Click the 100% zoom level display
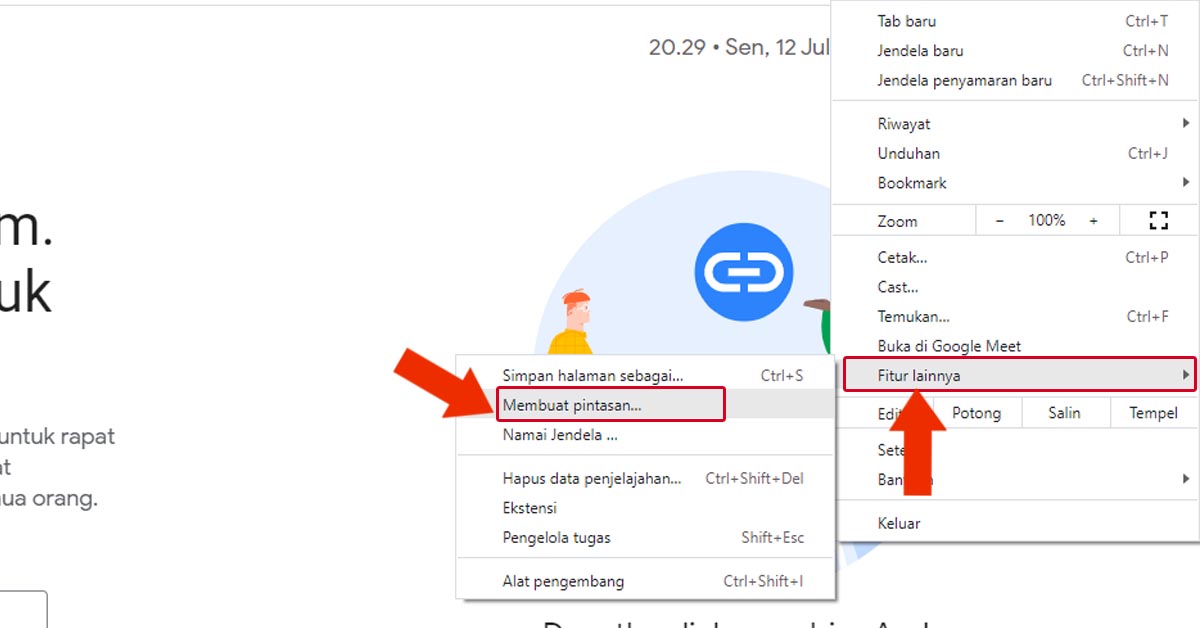1200x628 pixels. click(x=1046, y=220)
